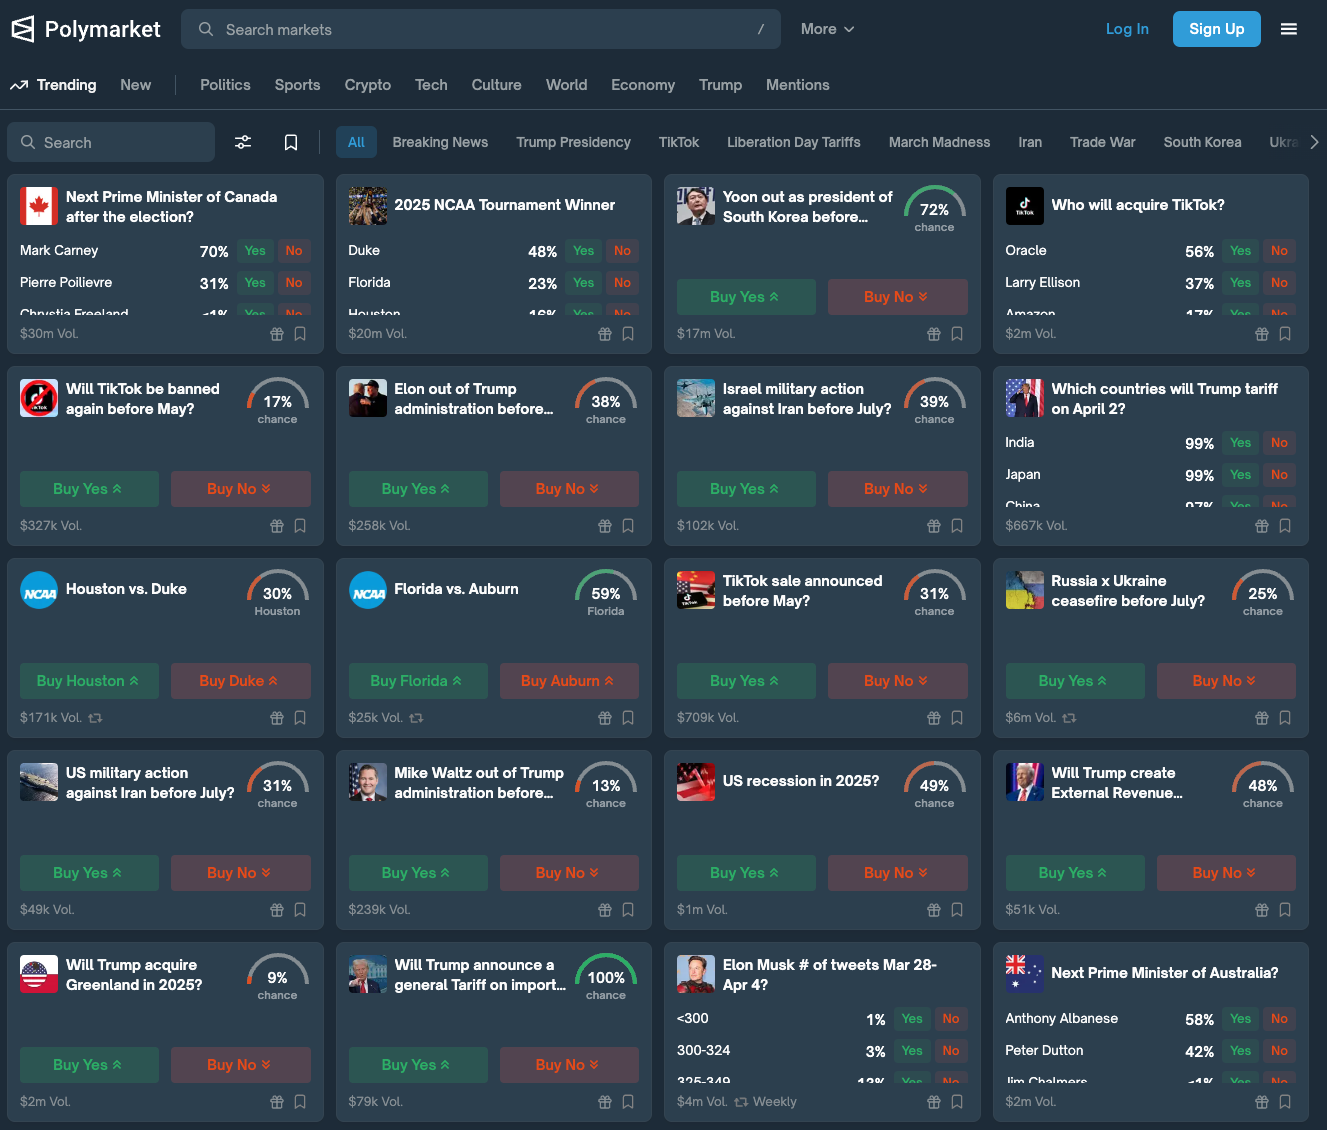This screenshot has width=1327, height=1130.
Task: Click gift icon on Prime Minister of Australia card
Action: [1262, 1102]
